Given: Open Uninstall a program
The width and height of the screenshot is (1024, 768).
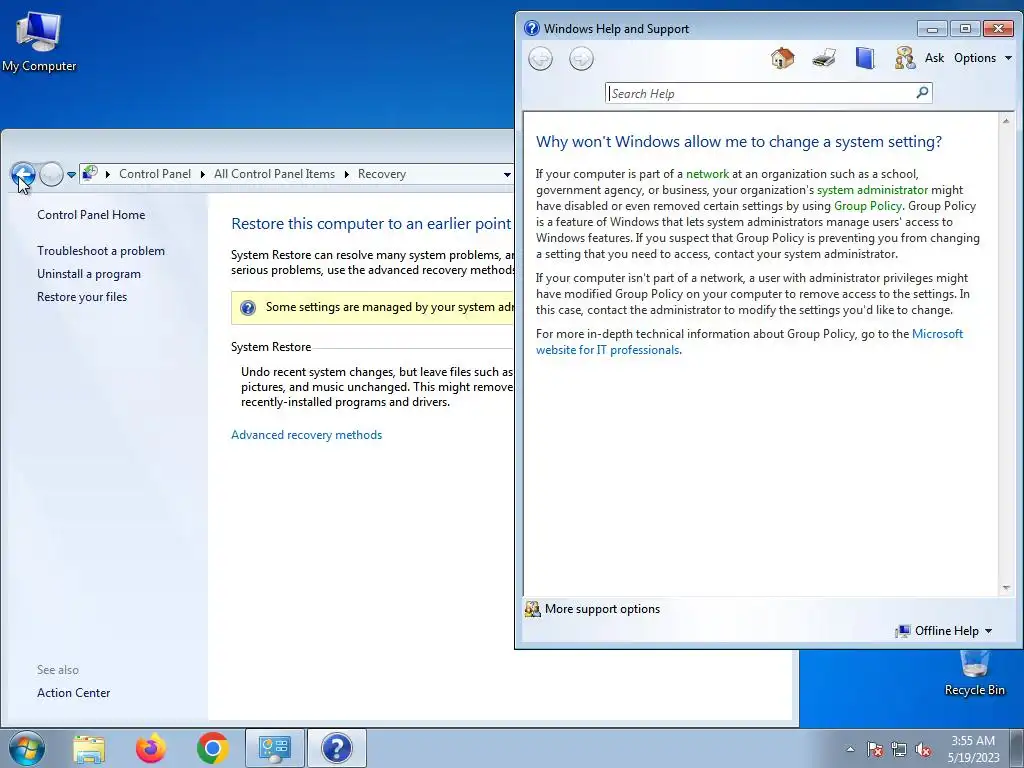Looking at the screenshot, I should click(89, 274).
